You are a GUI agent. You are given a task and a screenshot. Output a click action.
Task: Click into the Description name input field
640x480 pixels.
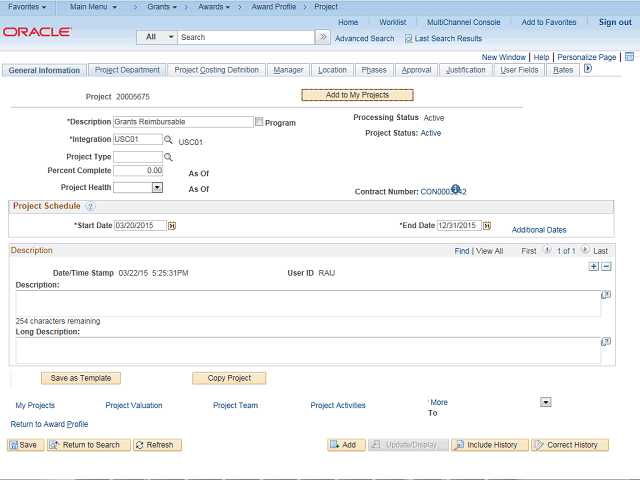183,122
